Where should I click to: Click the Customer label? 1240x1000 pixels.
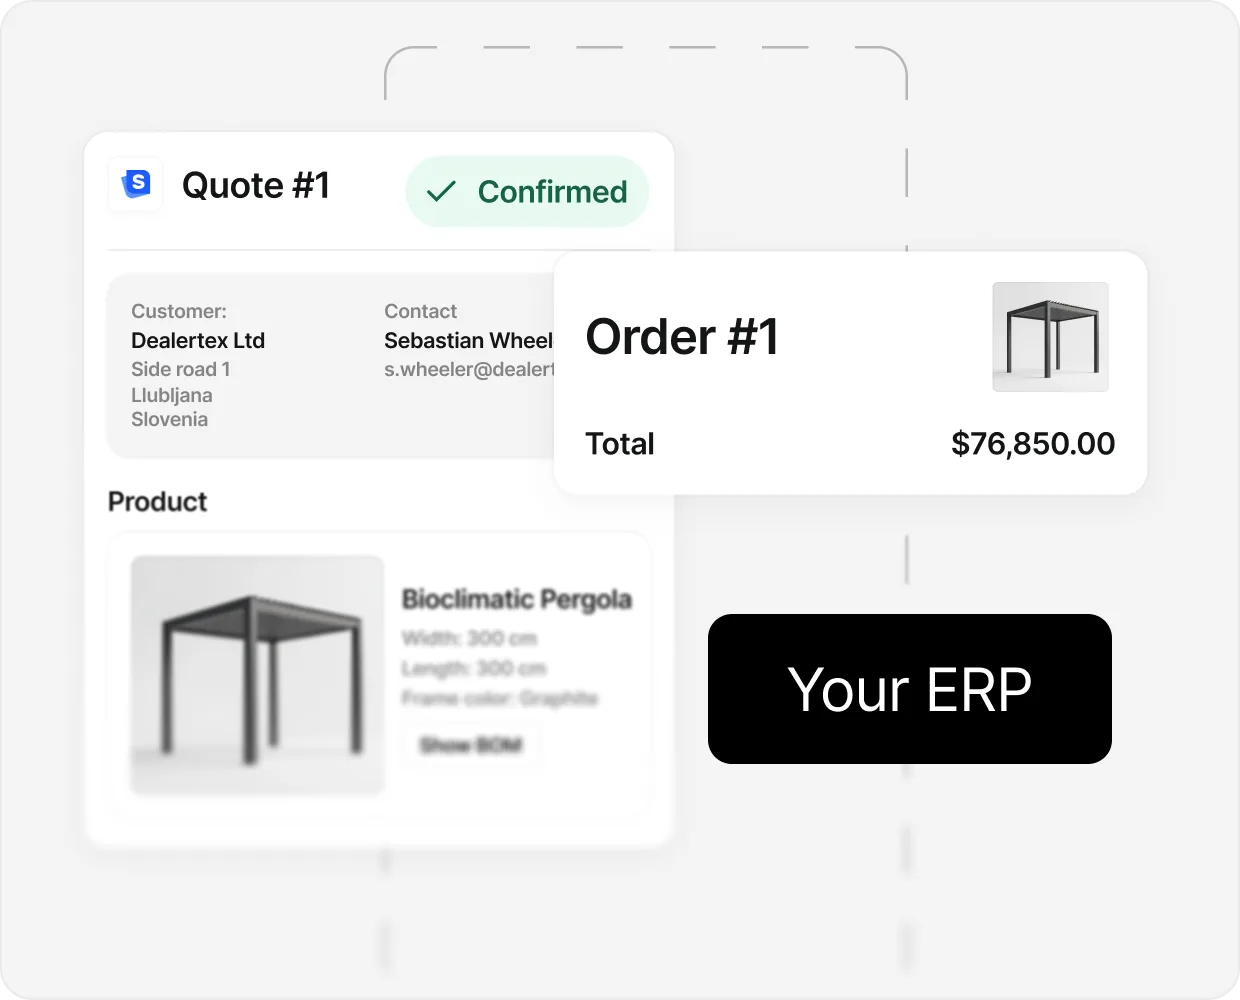pyautogui.click(x=179, y=311)
